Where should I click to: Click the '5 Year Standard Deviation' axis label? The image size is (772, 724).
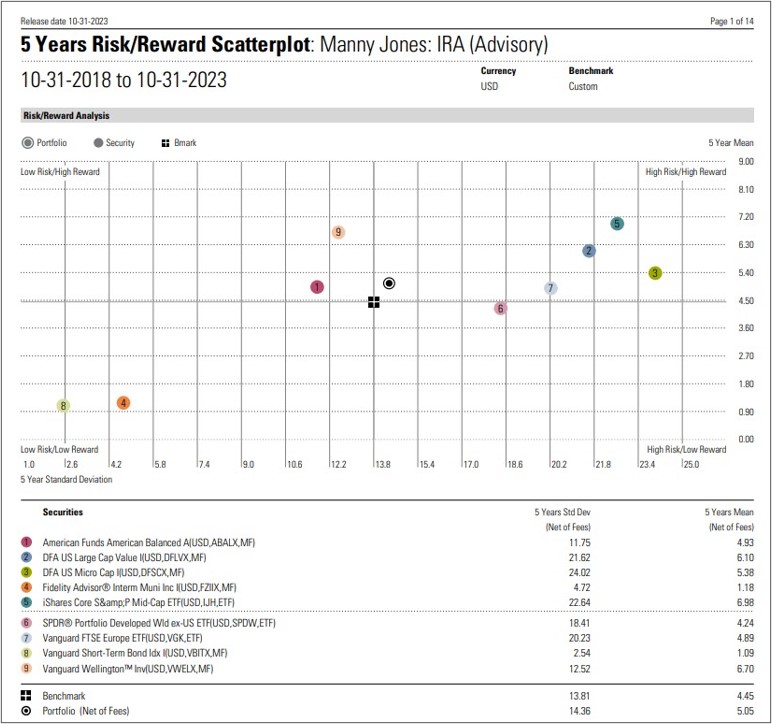coord(66,479)
